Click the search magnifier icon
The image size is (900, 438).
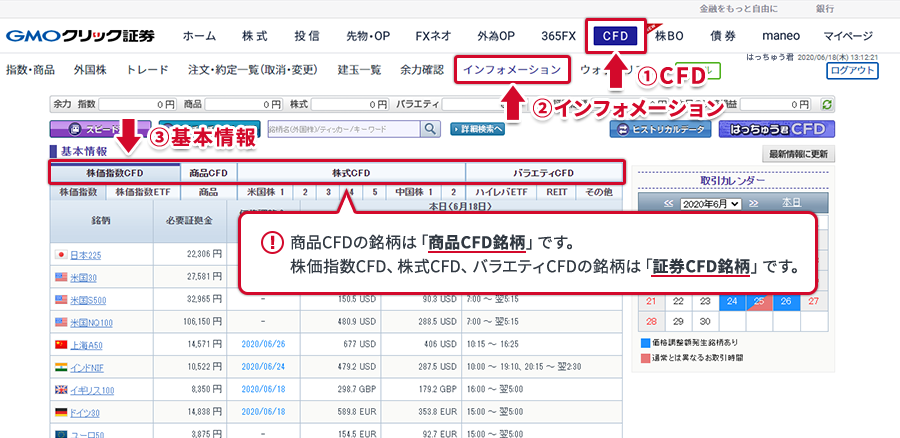pos(431,129)
